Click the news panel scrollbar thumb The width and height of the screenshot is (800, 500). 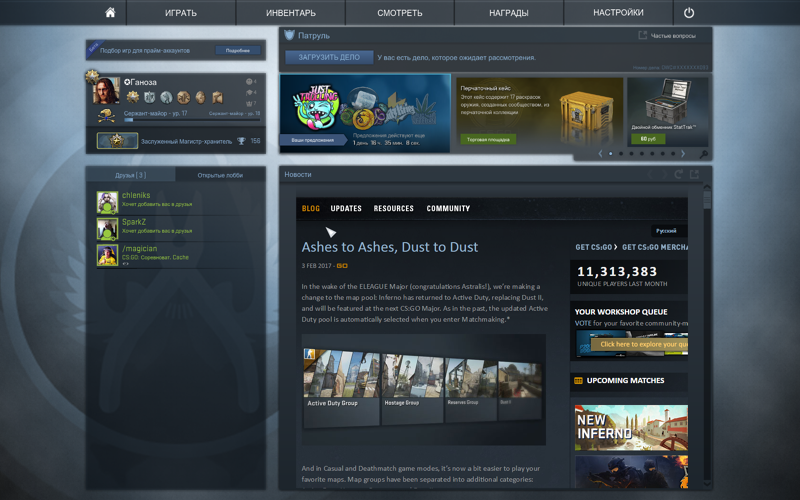(707, 199)
